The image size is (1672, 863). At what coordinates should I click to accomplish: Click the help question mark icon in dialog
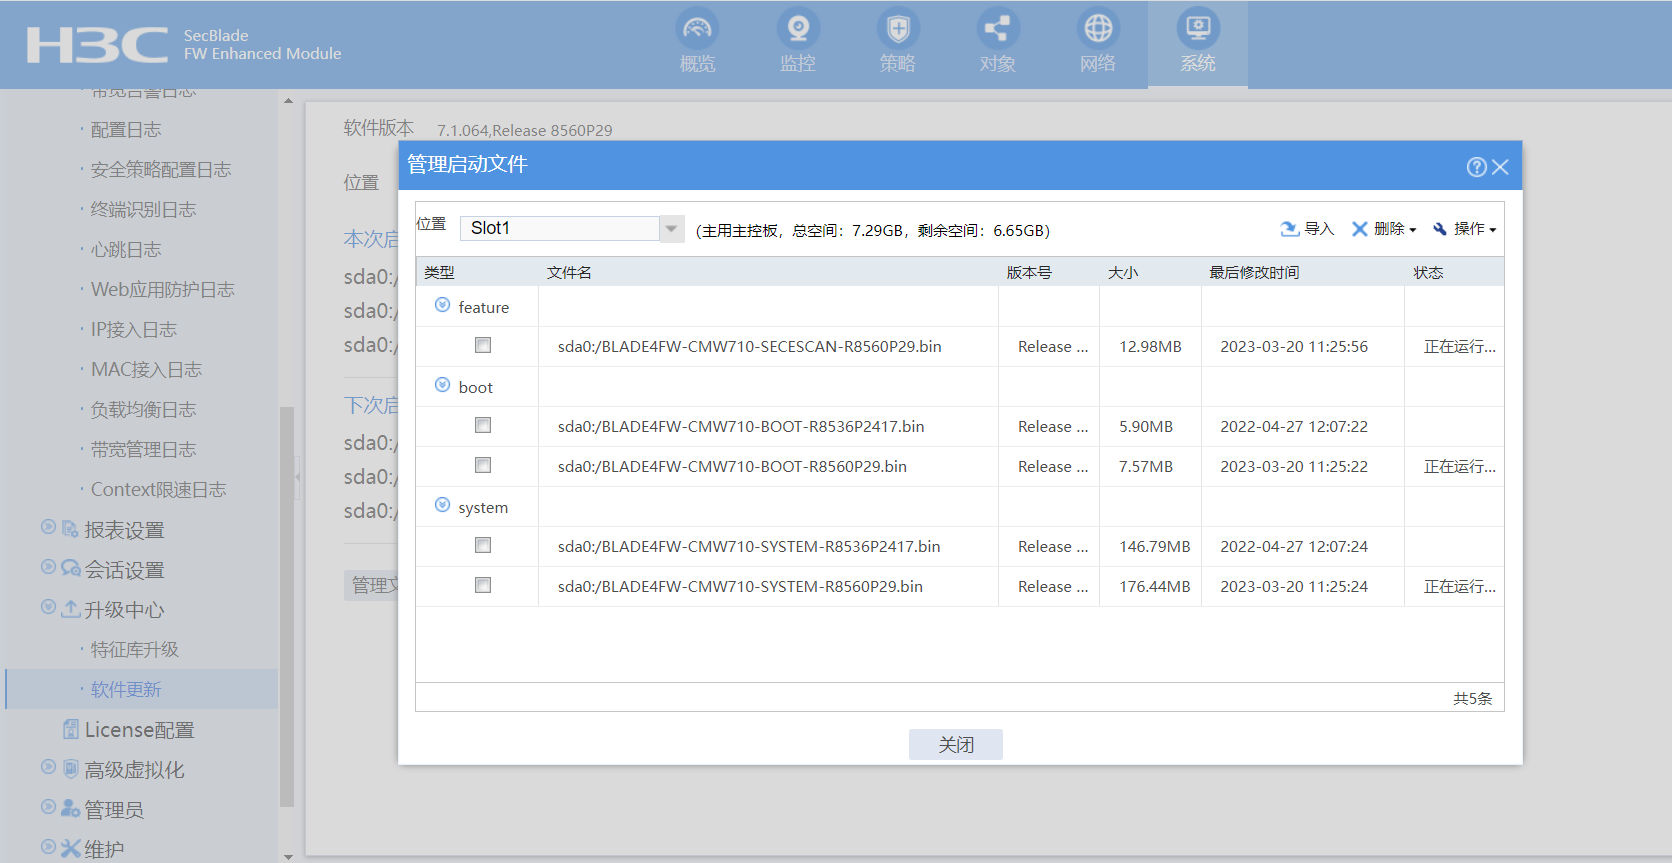1476,167
